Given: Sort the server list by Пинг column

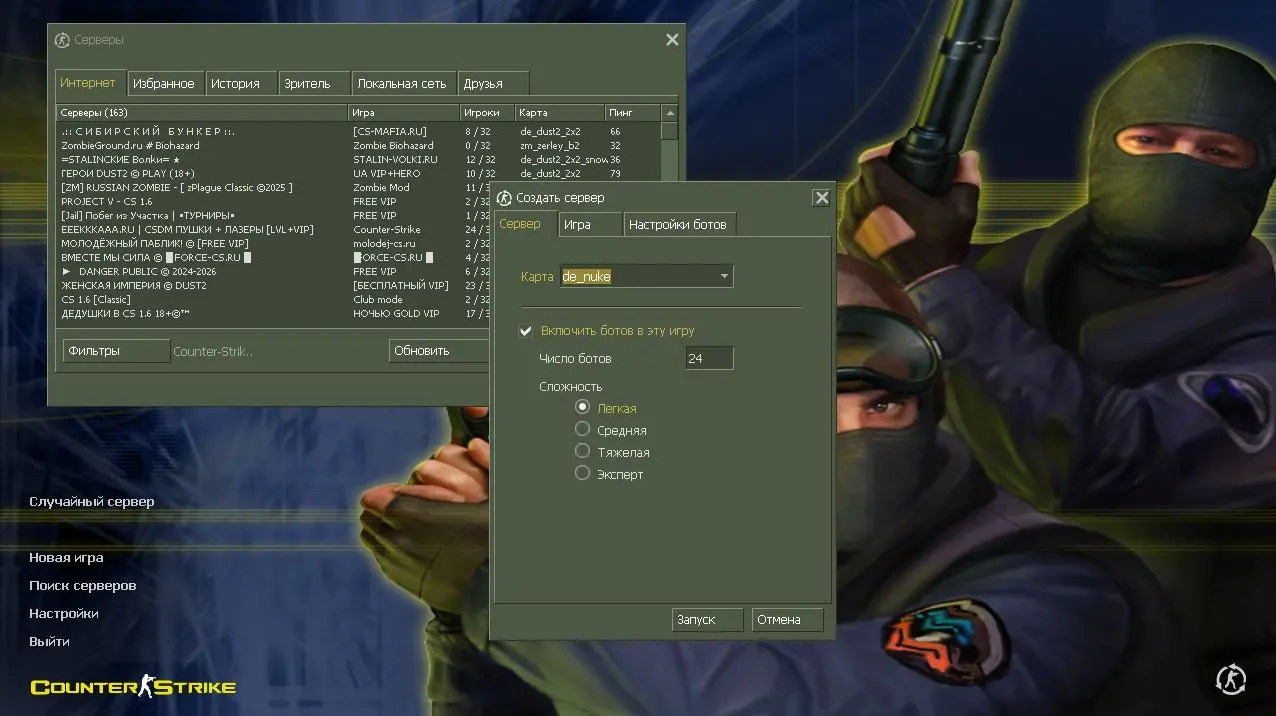Looking at the screenshot, I should 633,113.
